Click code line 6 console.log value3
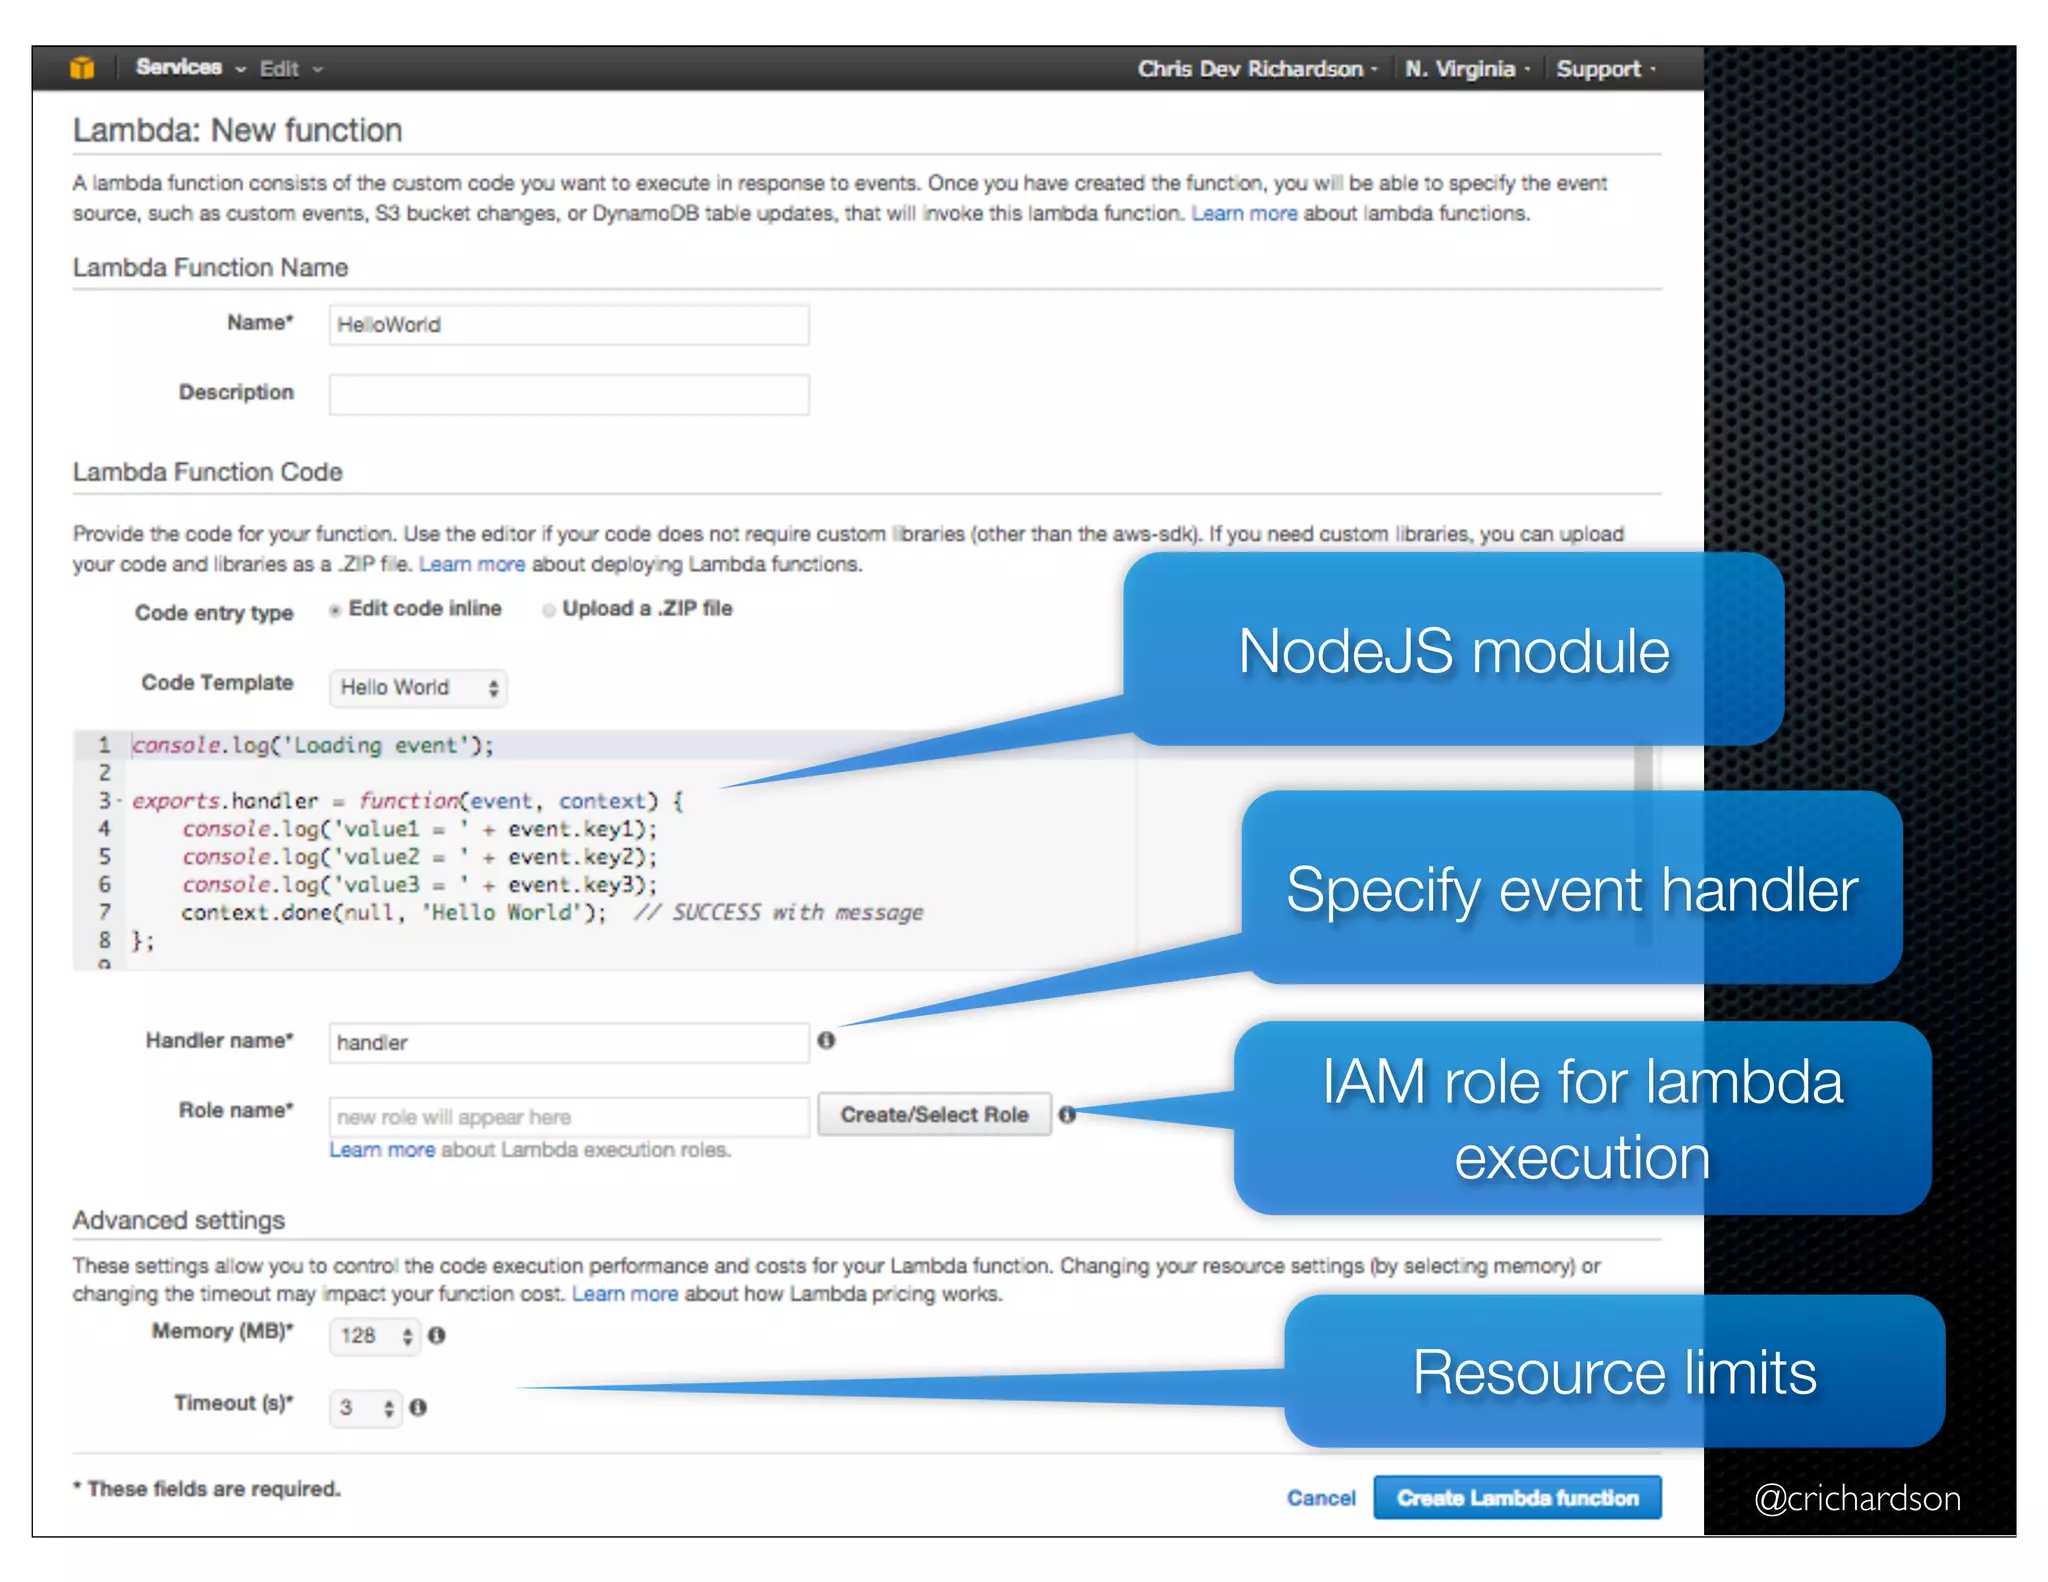Image resolution: width=2048 pixels, height=1582 pixels. coord(419,885)
